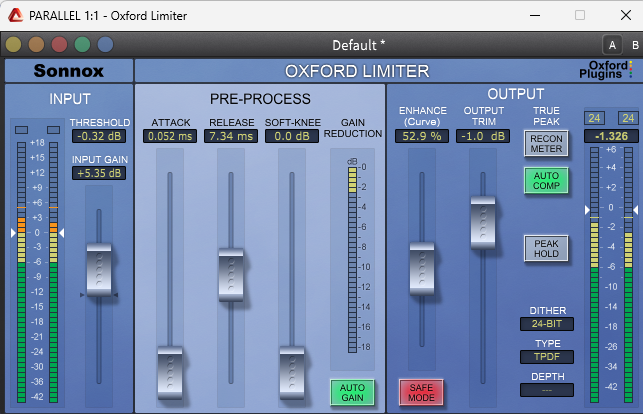Click the OUTPUT TRIM -1.0 dB field
The image size is (643, 414).
pyautogui.click(x=483, y=136)
